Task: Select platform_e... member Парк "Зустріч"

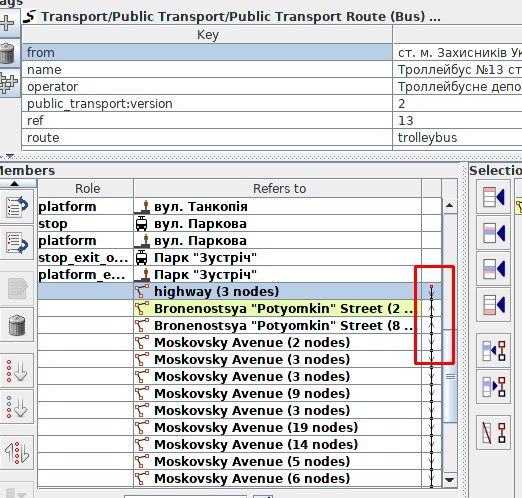Action: point(240,274)
